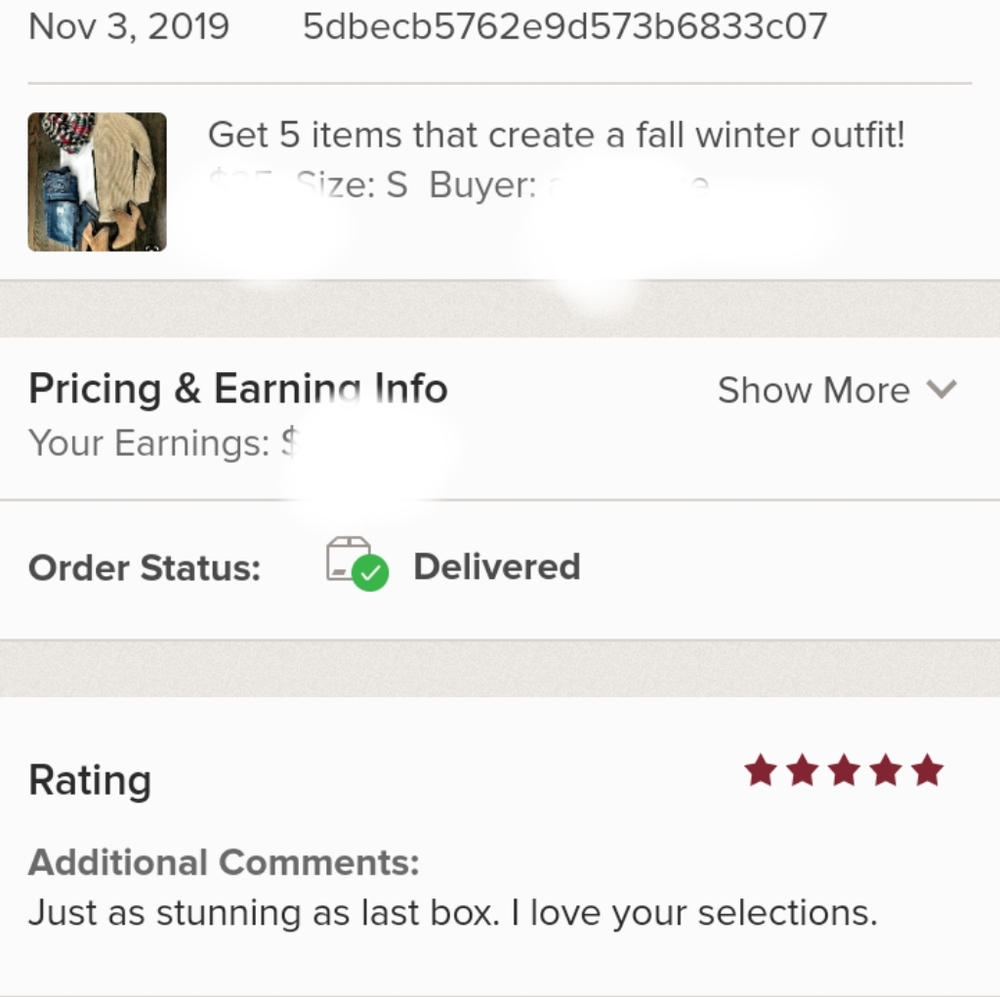This screenshot has height=997, width=1000.
Task: Click the fifth rating star
Action: tap(928, 771)
